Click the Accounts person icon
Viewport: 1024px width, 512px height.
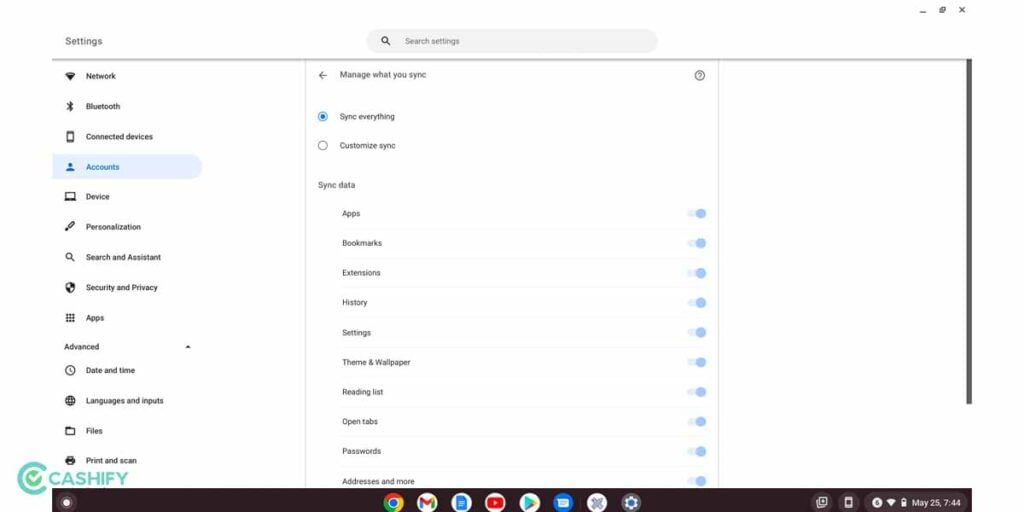70,167
